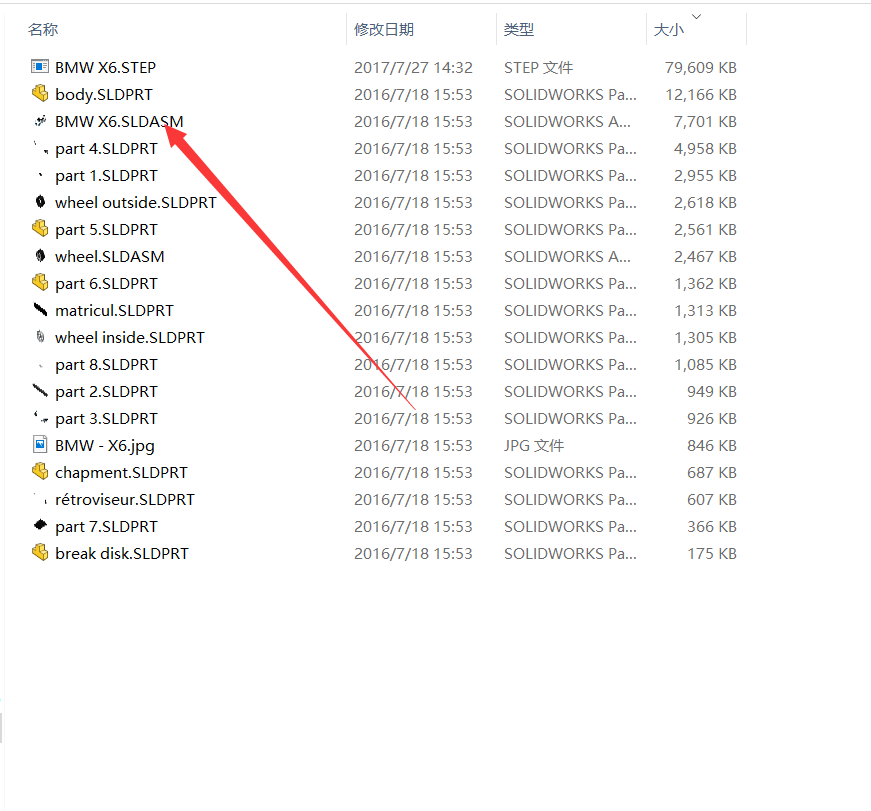Image resolution: width=871 pixels, height=811 pixels.
Task: Select file name BMW X6.SLDASM
Action: click(119, 122)
